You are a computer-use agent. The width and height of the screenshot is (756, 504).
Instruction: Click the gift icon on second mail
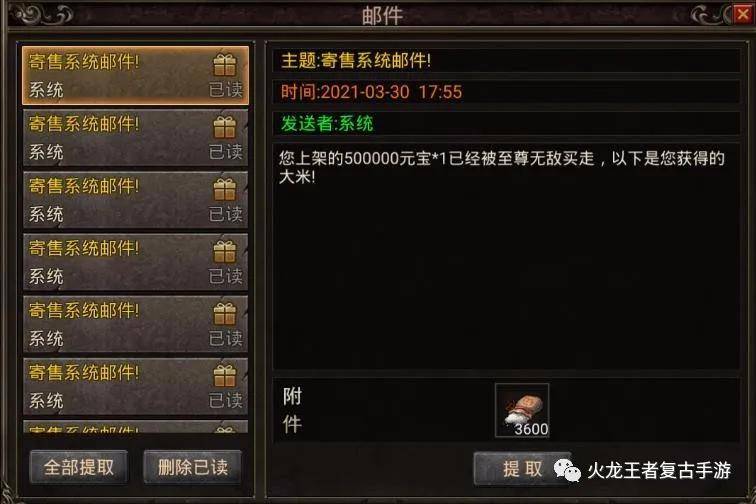pyautogui.click(x=225, y=127)
